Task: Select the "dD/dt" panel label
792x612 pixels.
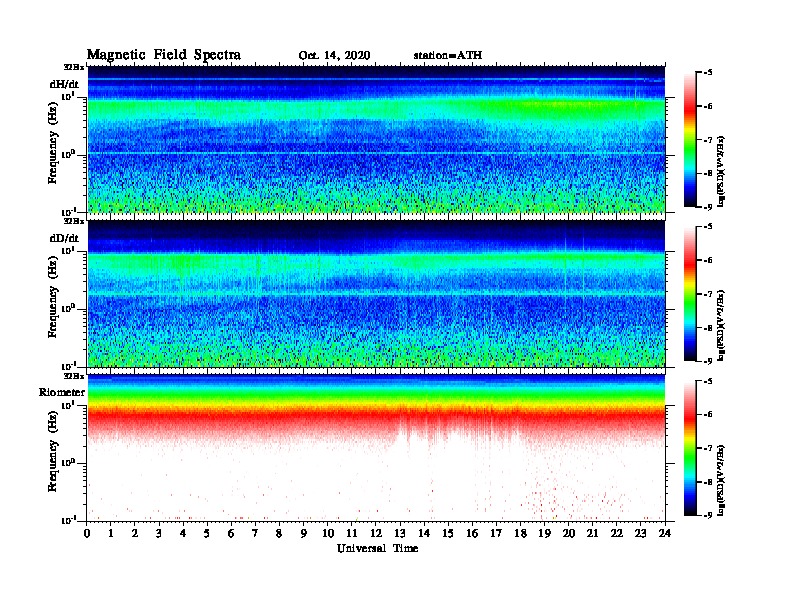Action: point(64,238)
